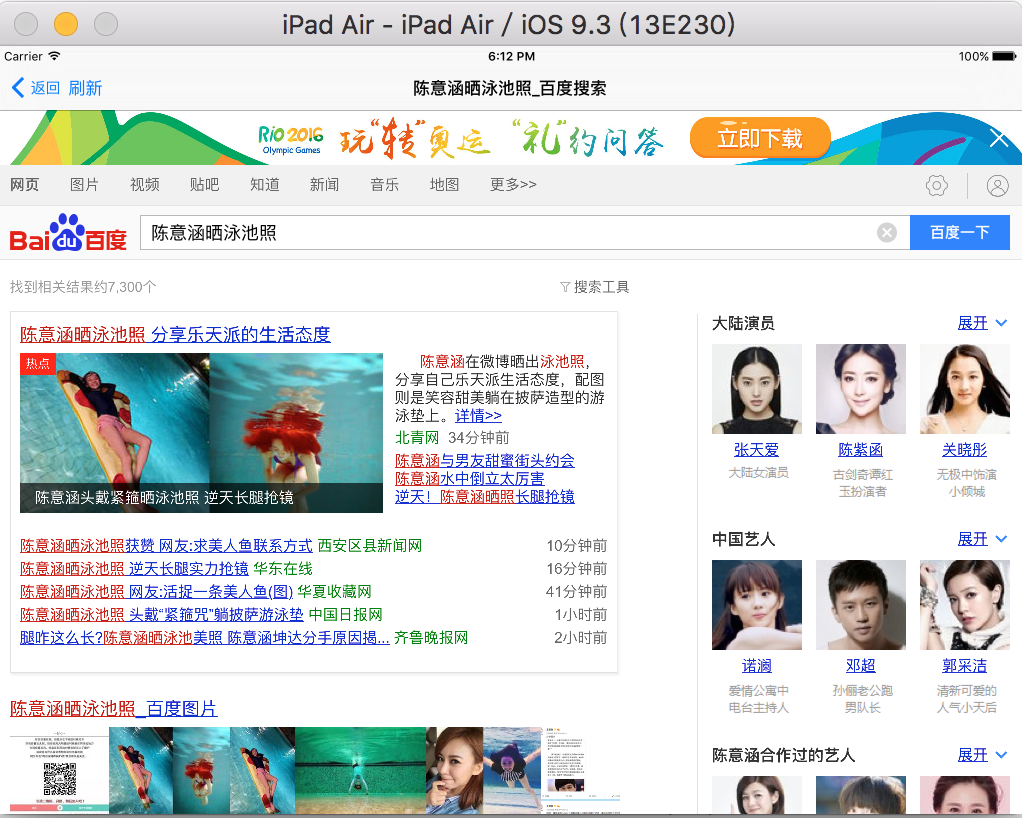Open the green underwater pool image
This screenshot has width=1022, height=818.
[360, 770]
